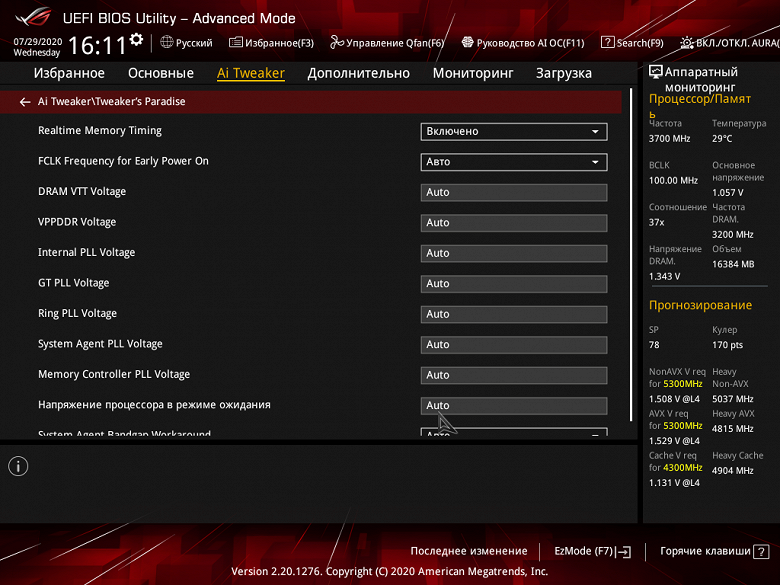Select Напряжение процессора в режиме ожидания label
Screen dimensions: 780x585
[154, 405]
